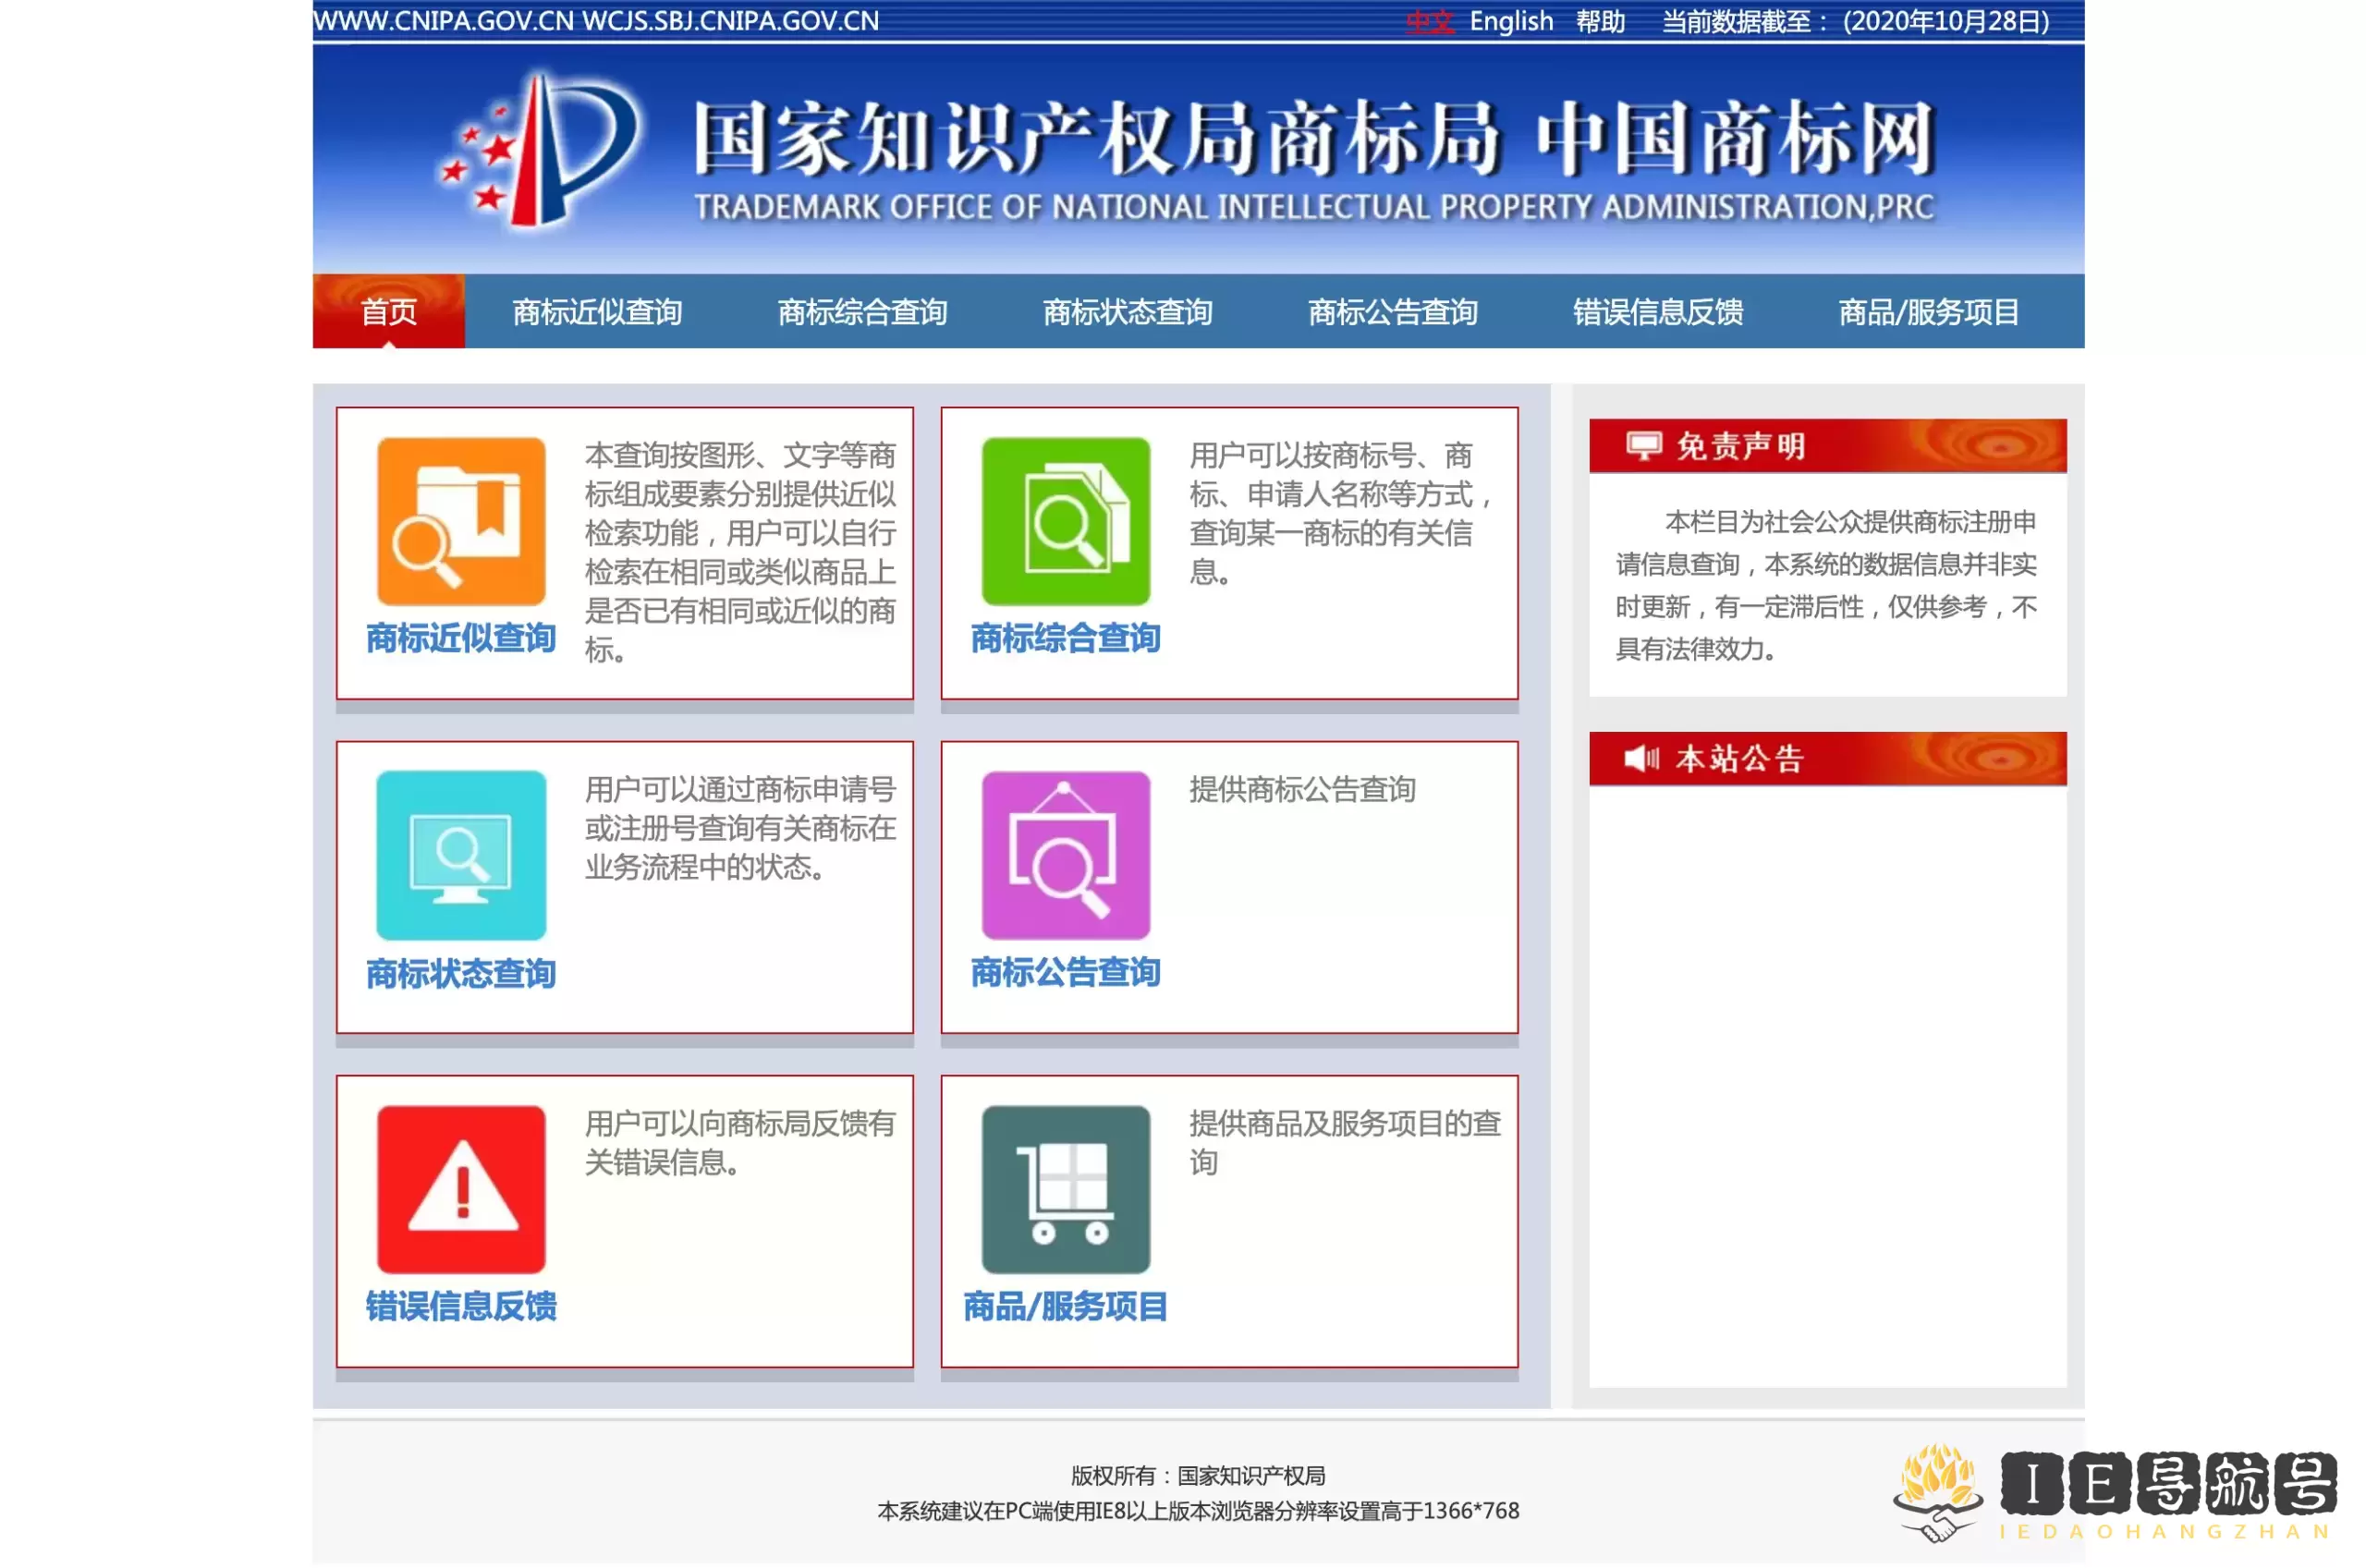Screen dimensions: 2366x1568
Task: Click the monitor icon beside 免责声明 heading
Action: click(x=1643, y=444)
